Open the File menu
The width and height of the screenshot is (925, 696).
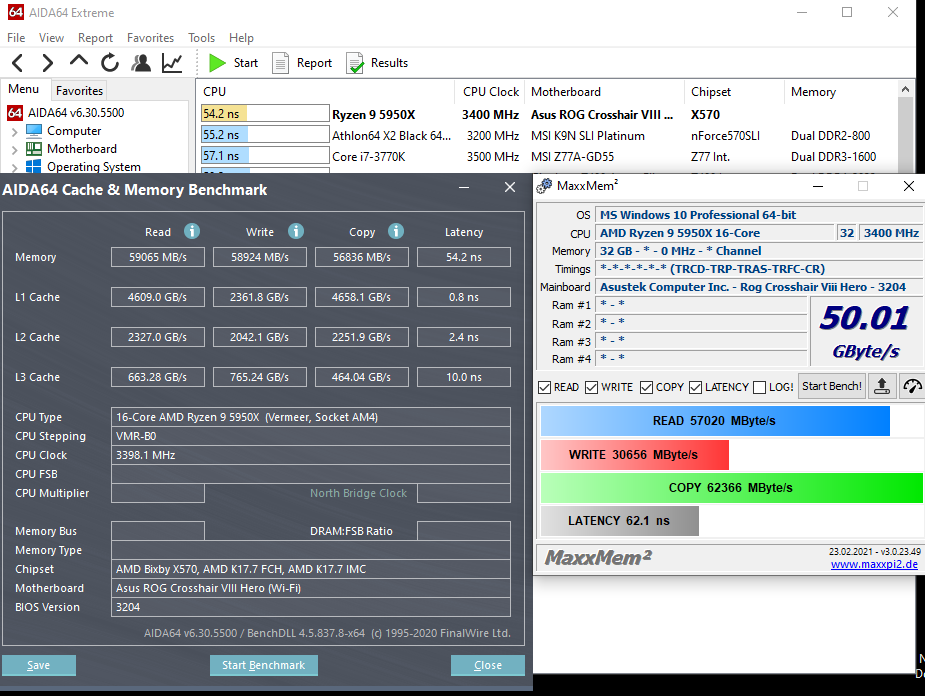[x=16, y=38]
